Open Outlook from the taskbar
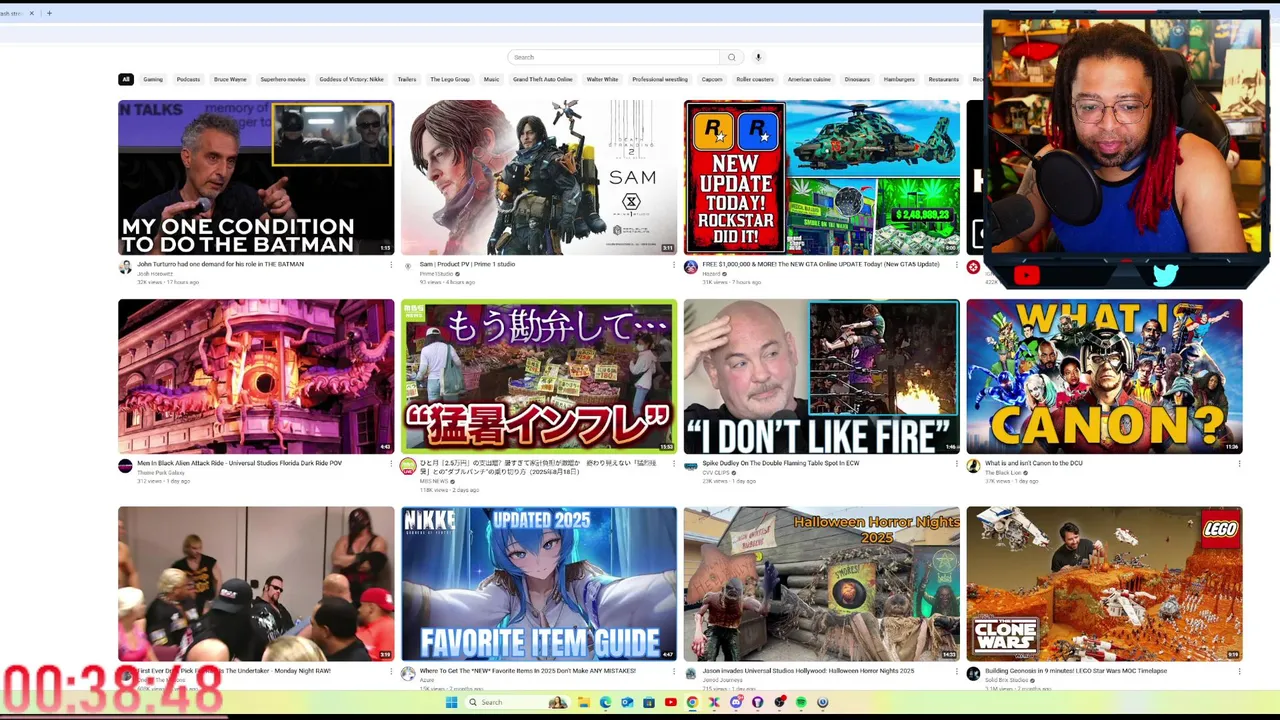This screenshot has height=720, width=1280. click(x=627, y=702)
